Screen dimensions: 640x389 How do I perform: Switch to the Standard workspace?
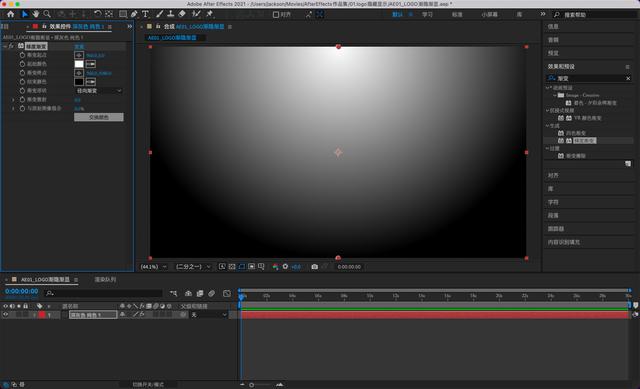click(x=457, y=15)
